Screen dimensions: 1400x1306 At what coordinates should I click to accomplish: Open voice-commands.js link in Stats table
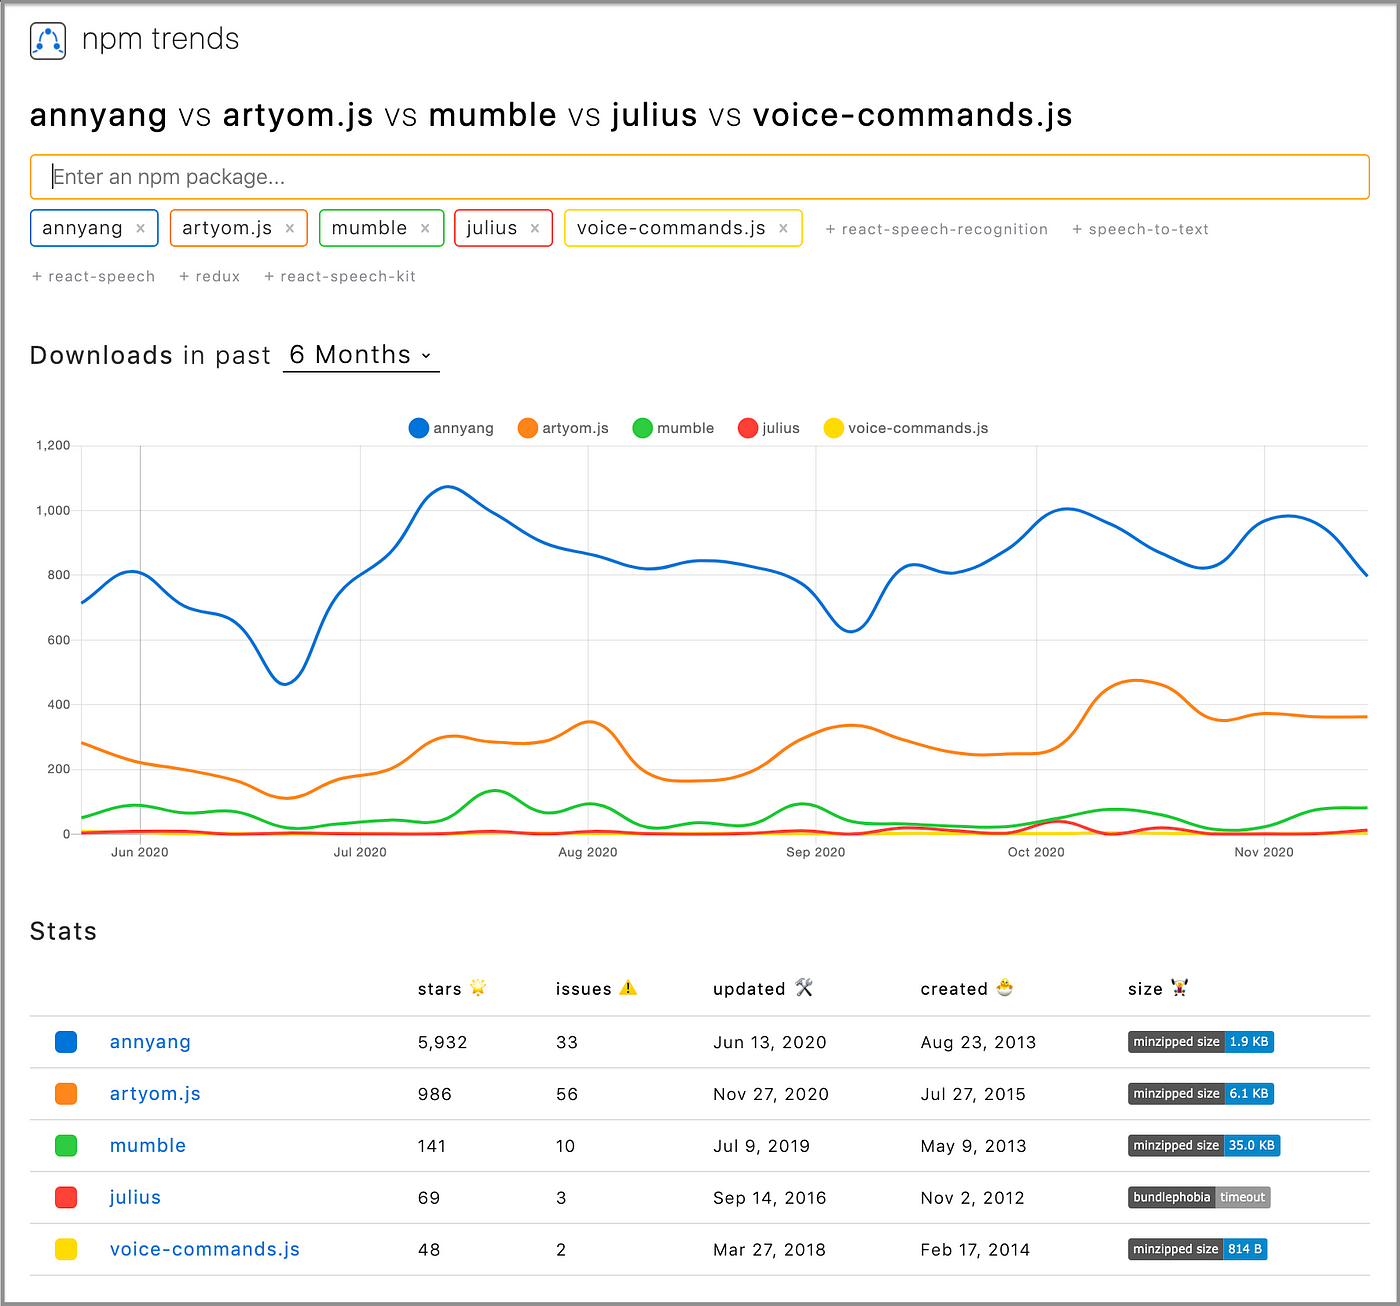pos(205,1250)
